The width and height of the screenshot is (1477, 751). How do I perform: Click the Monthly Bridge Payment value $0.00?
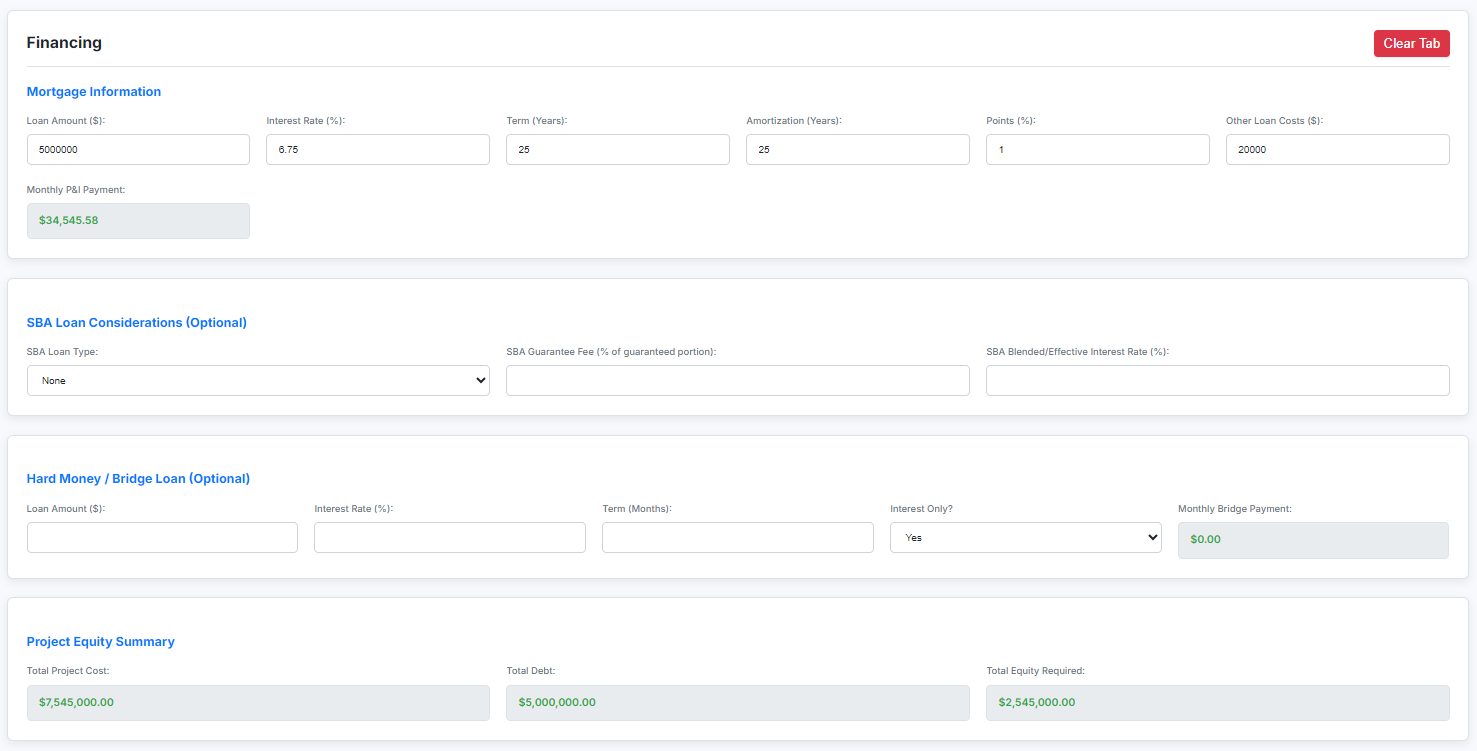click(x=1313, y=540)
